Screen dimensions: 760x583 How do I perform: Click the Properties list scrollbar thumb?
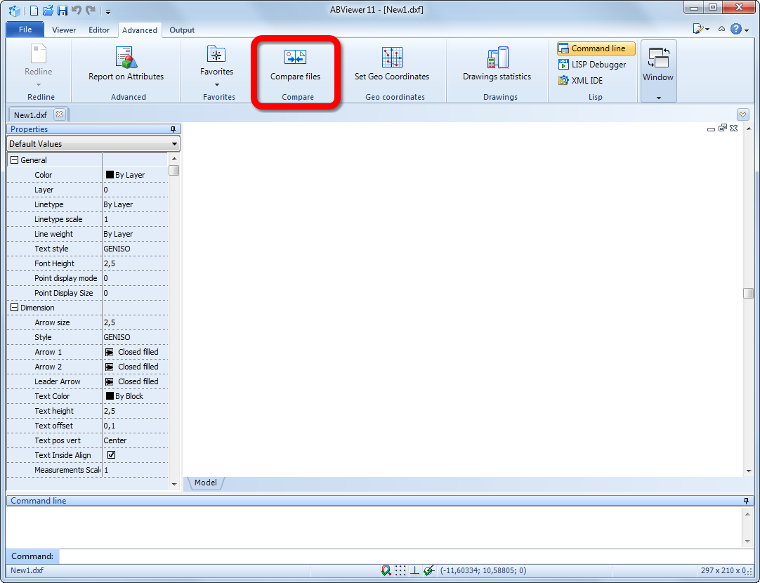174,171
